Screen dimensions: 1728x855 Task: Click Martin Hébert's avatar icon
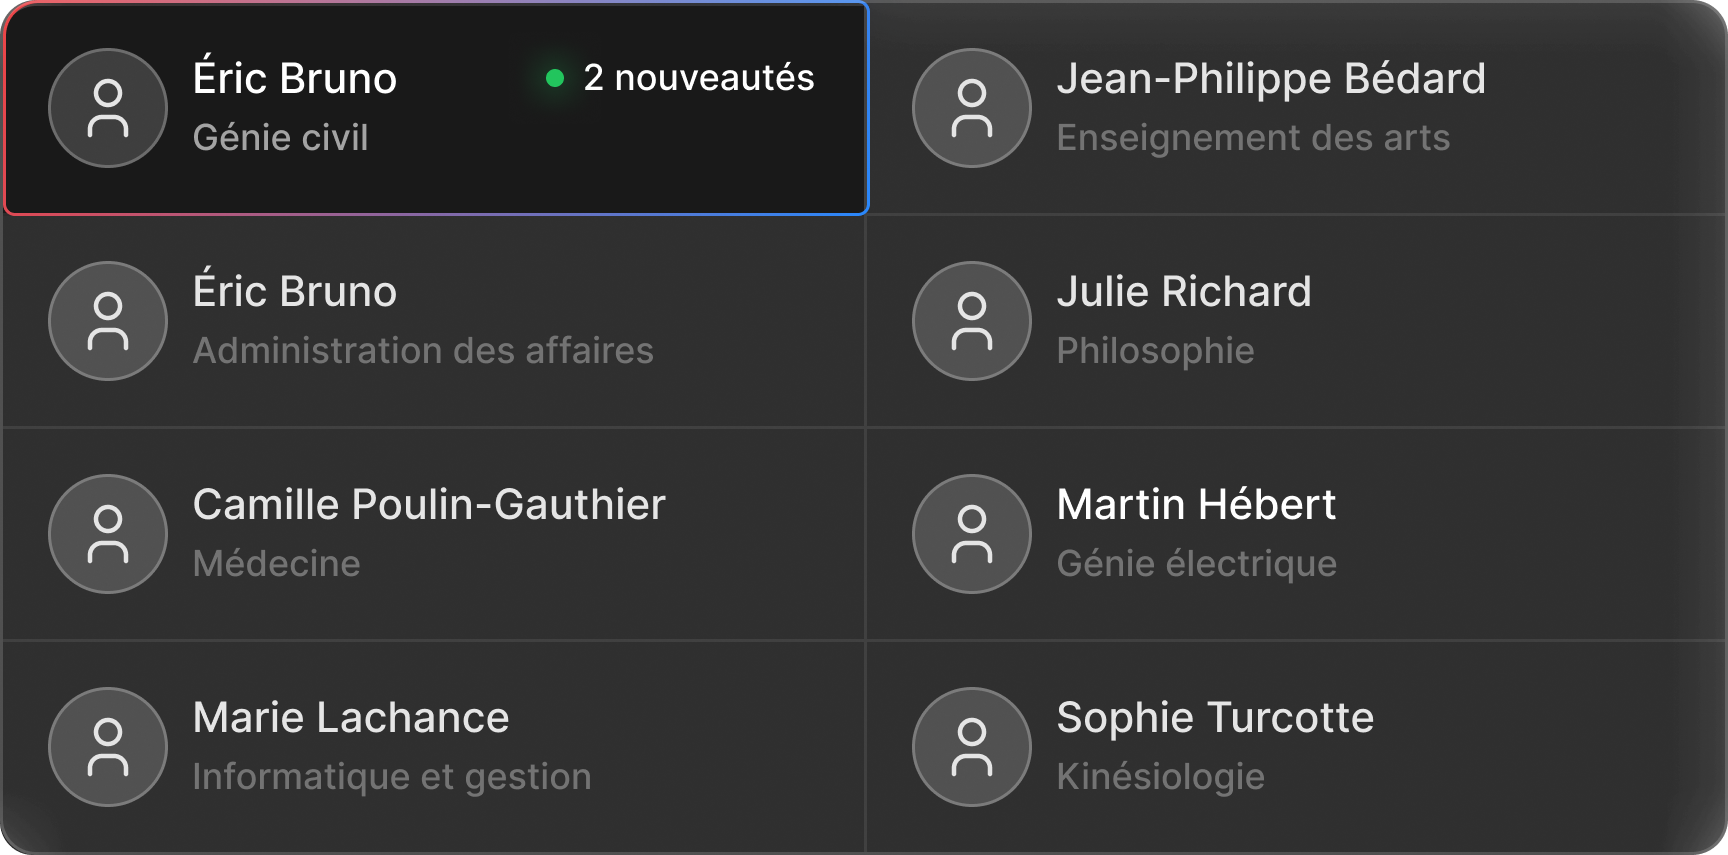pyautogui.click(x=972, y=534)
